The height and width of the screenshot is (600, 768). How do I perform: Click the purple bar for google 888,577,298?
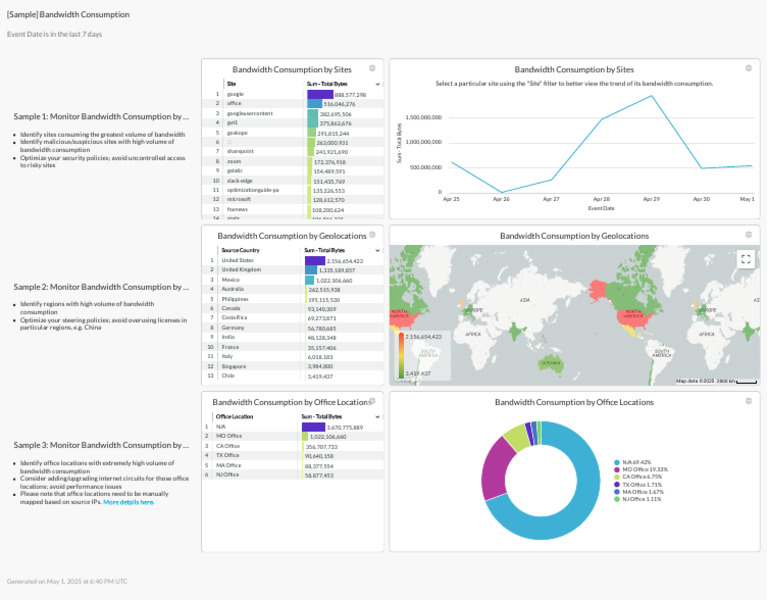coord(320,94)
